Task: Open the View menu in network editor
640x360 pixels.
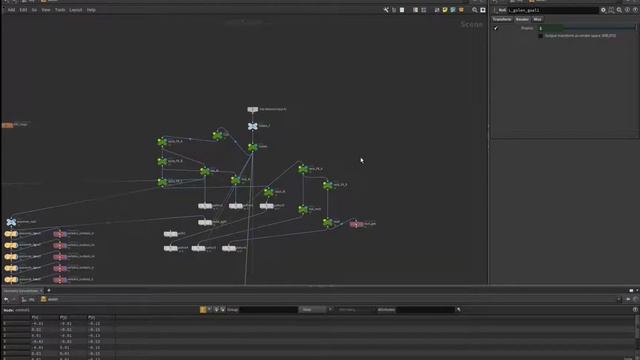Action: (x=46, y=10)
